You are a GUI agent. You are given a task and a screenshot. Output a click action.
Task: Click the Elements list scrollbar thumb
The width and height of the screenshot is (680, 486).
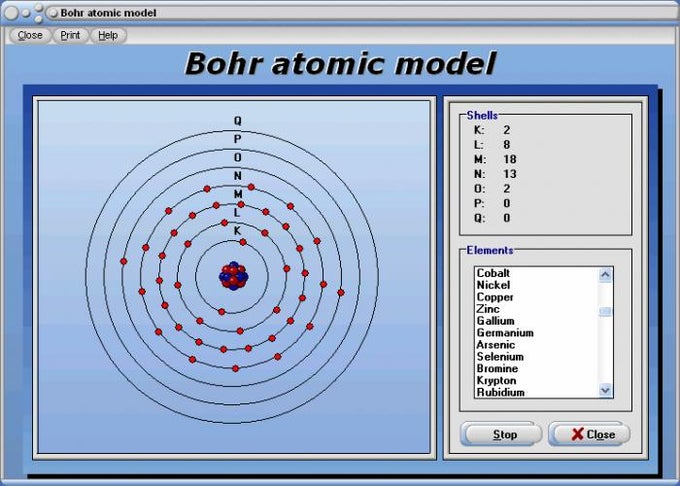pyautogui.click(x=605, y=311)
